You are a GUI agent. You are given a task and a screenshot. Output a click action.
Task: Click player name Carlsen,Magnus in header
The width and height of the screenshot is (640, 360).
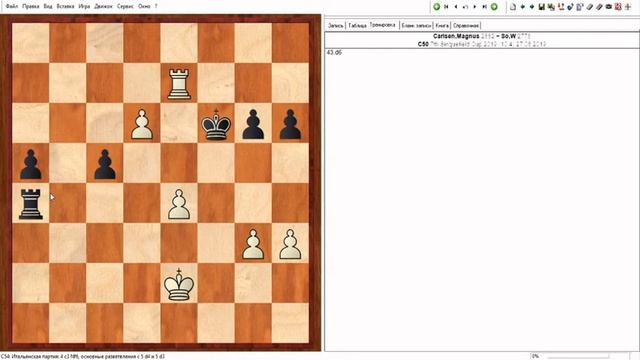point(456,36)
